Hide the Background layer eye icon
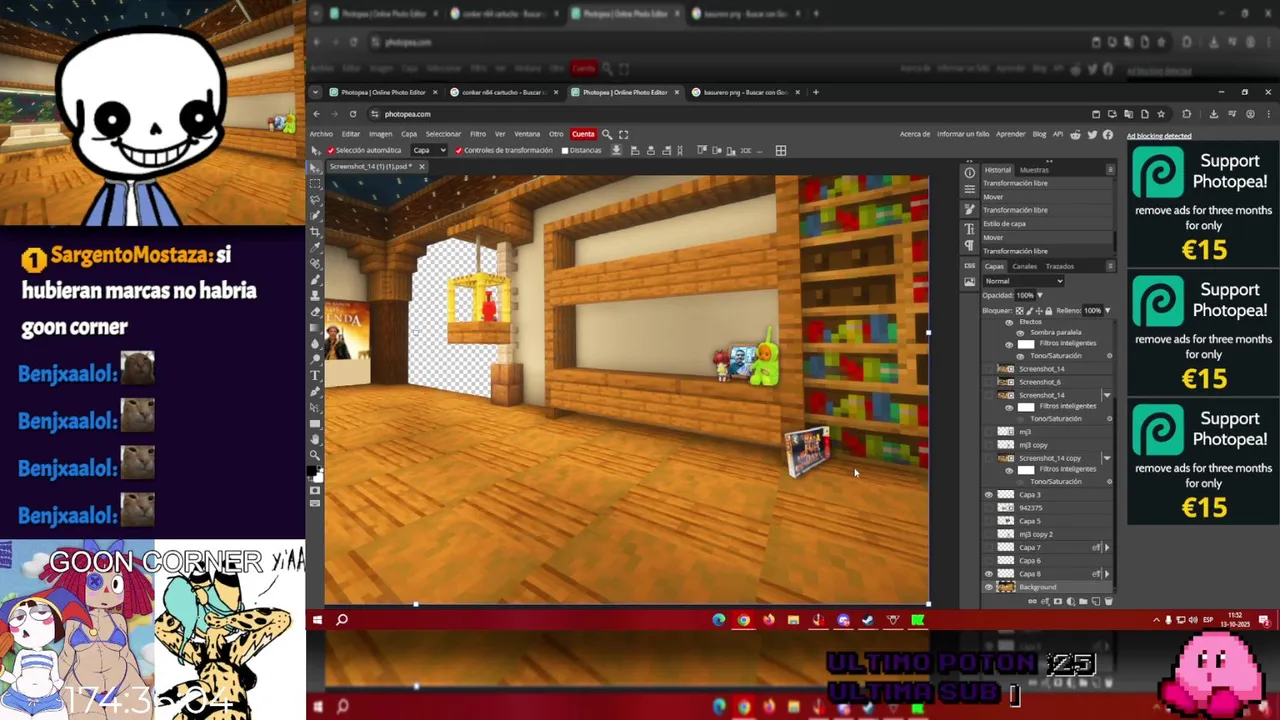The height and width of the screenshot is (720, 1280). point(989,587)
